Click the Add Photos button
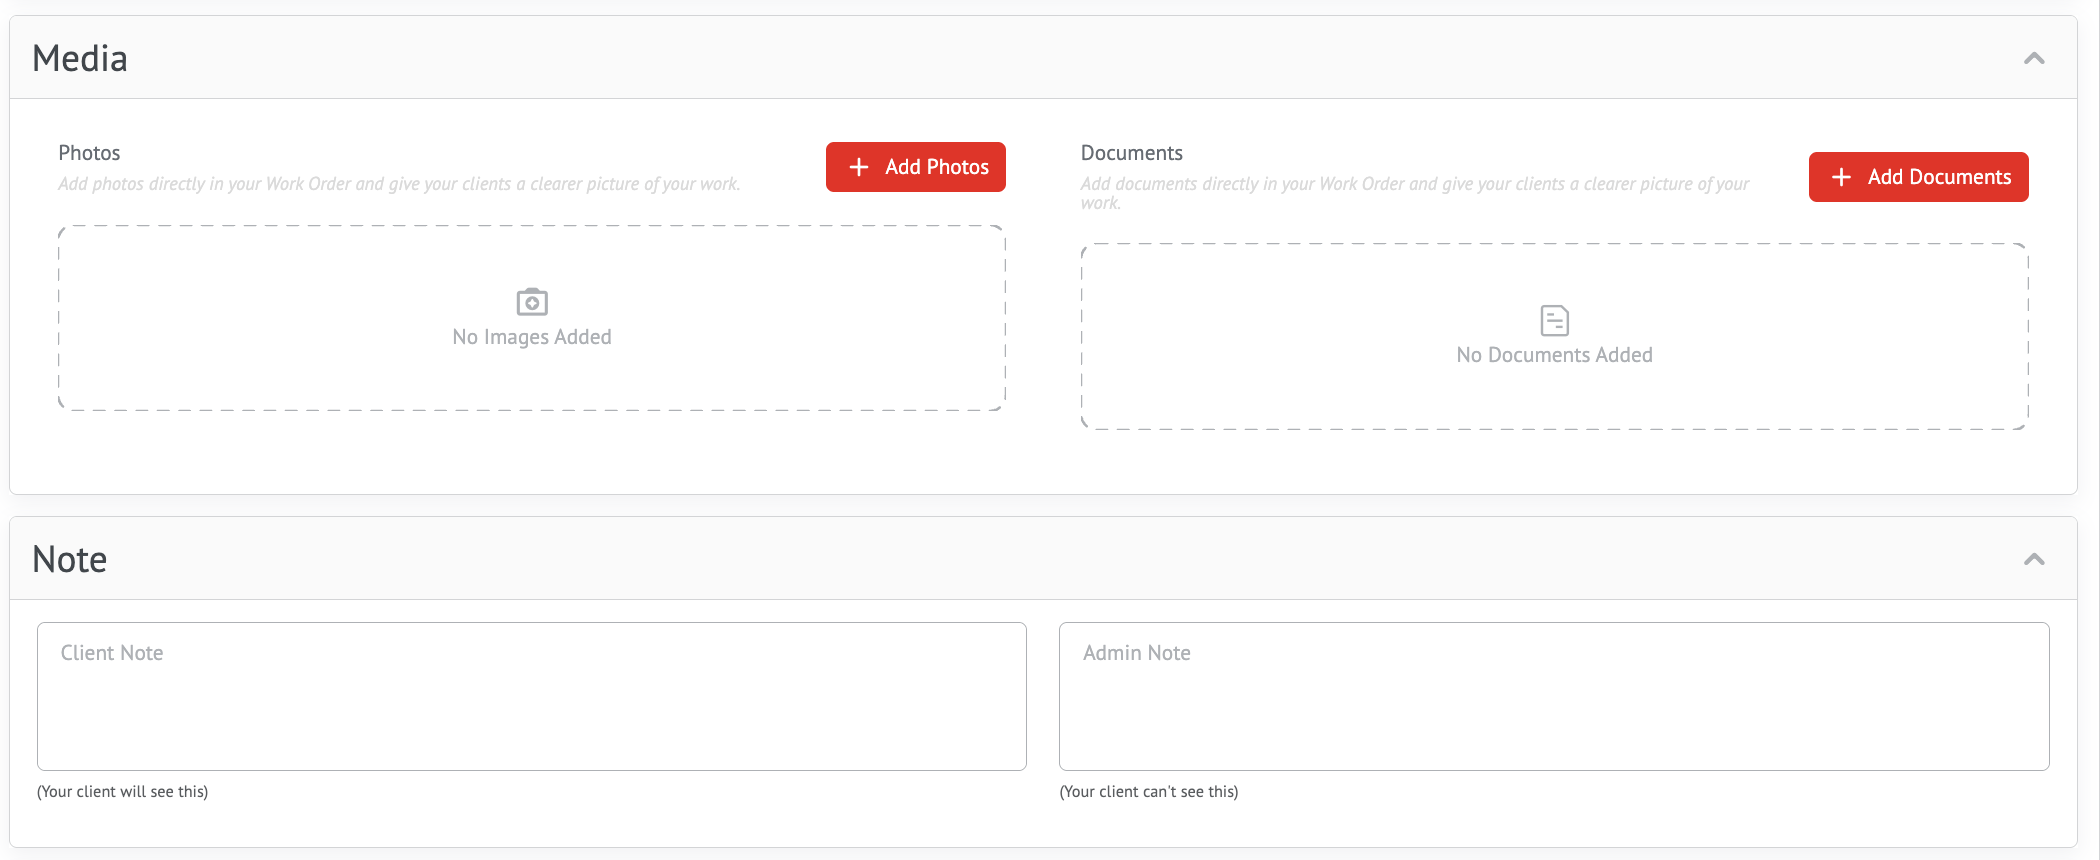The width and height of the screenshot is (2100, 860). (916, 167)
